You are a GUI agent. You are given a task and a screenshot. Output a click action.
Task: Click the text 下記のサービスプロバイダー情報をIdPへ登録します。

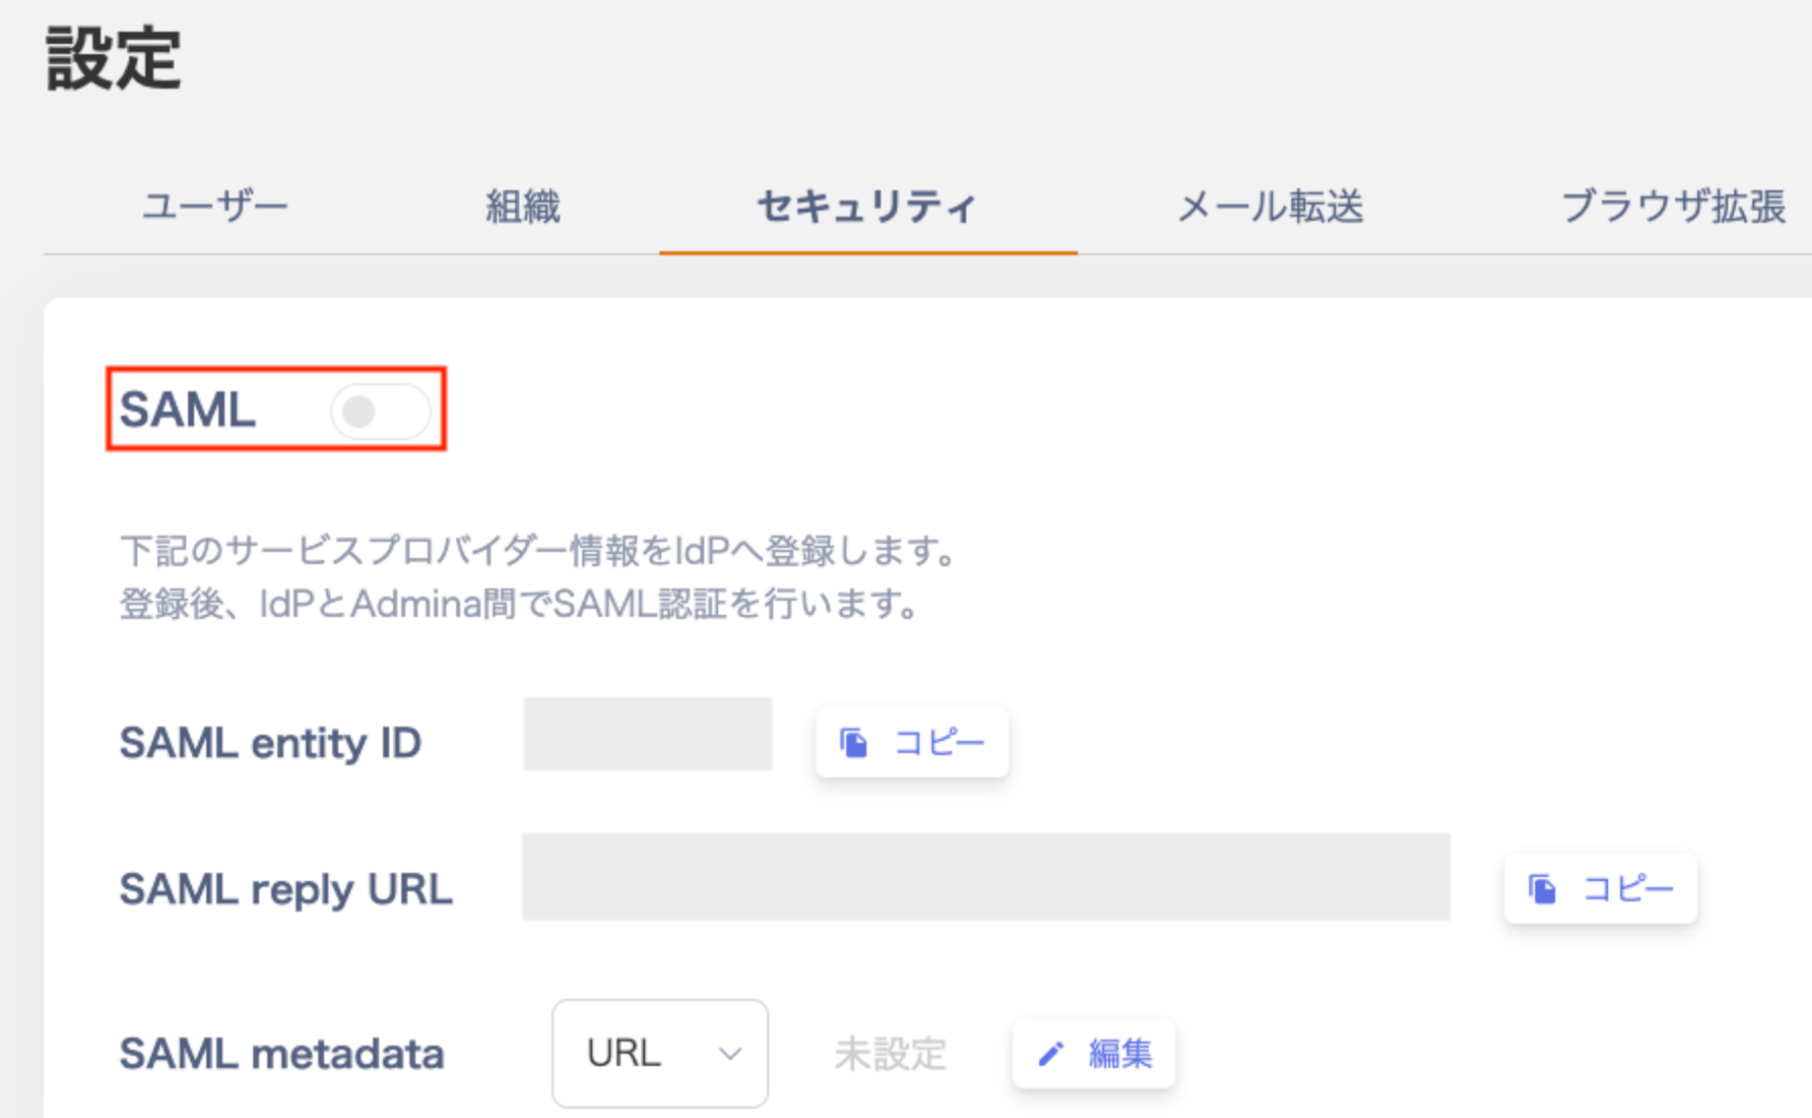(540, 551)
